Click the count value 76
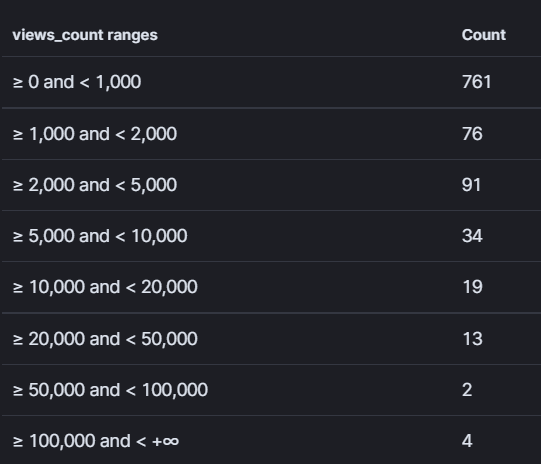541x464 pixels. coord(472,134)
